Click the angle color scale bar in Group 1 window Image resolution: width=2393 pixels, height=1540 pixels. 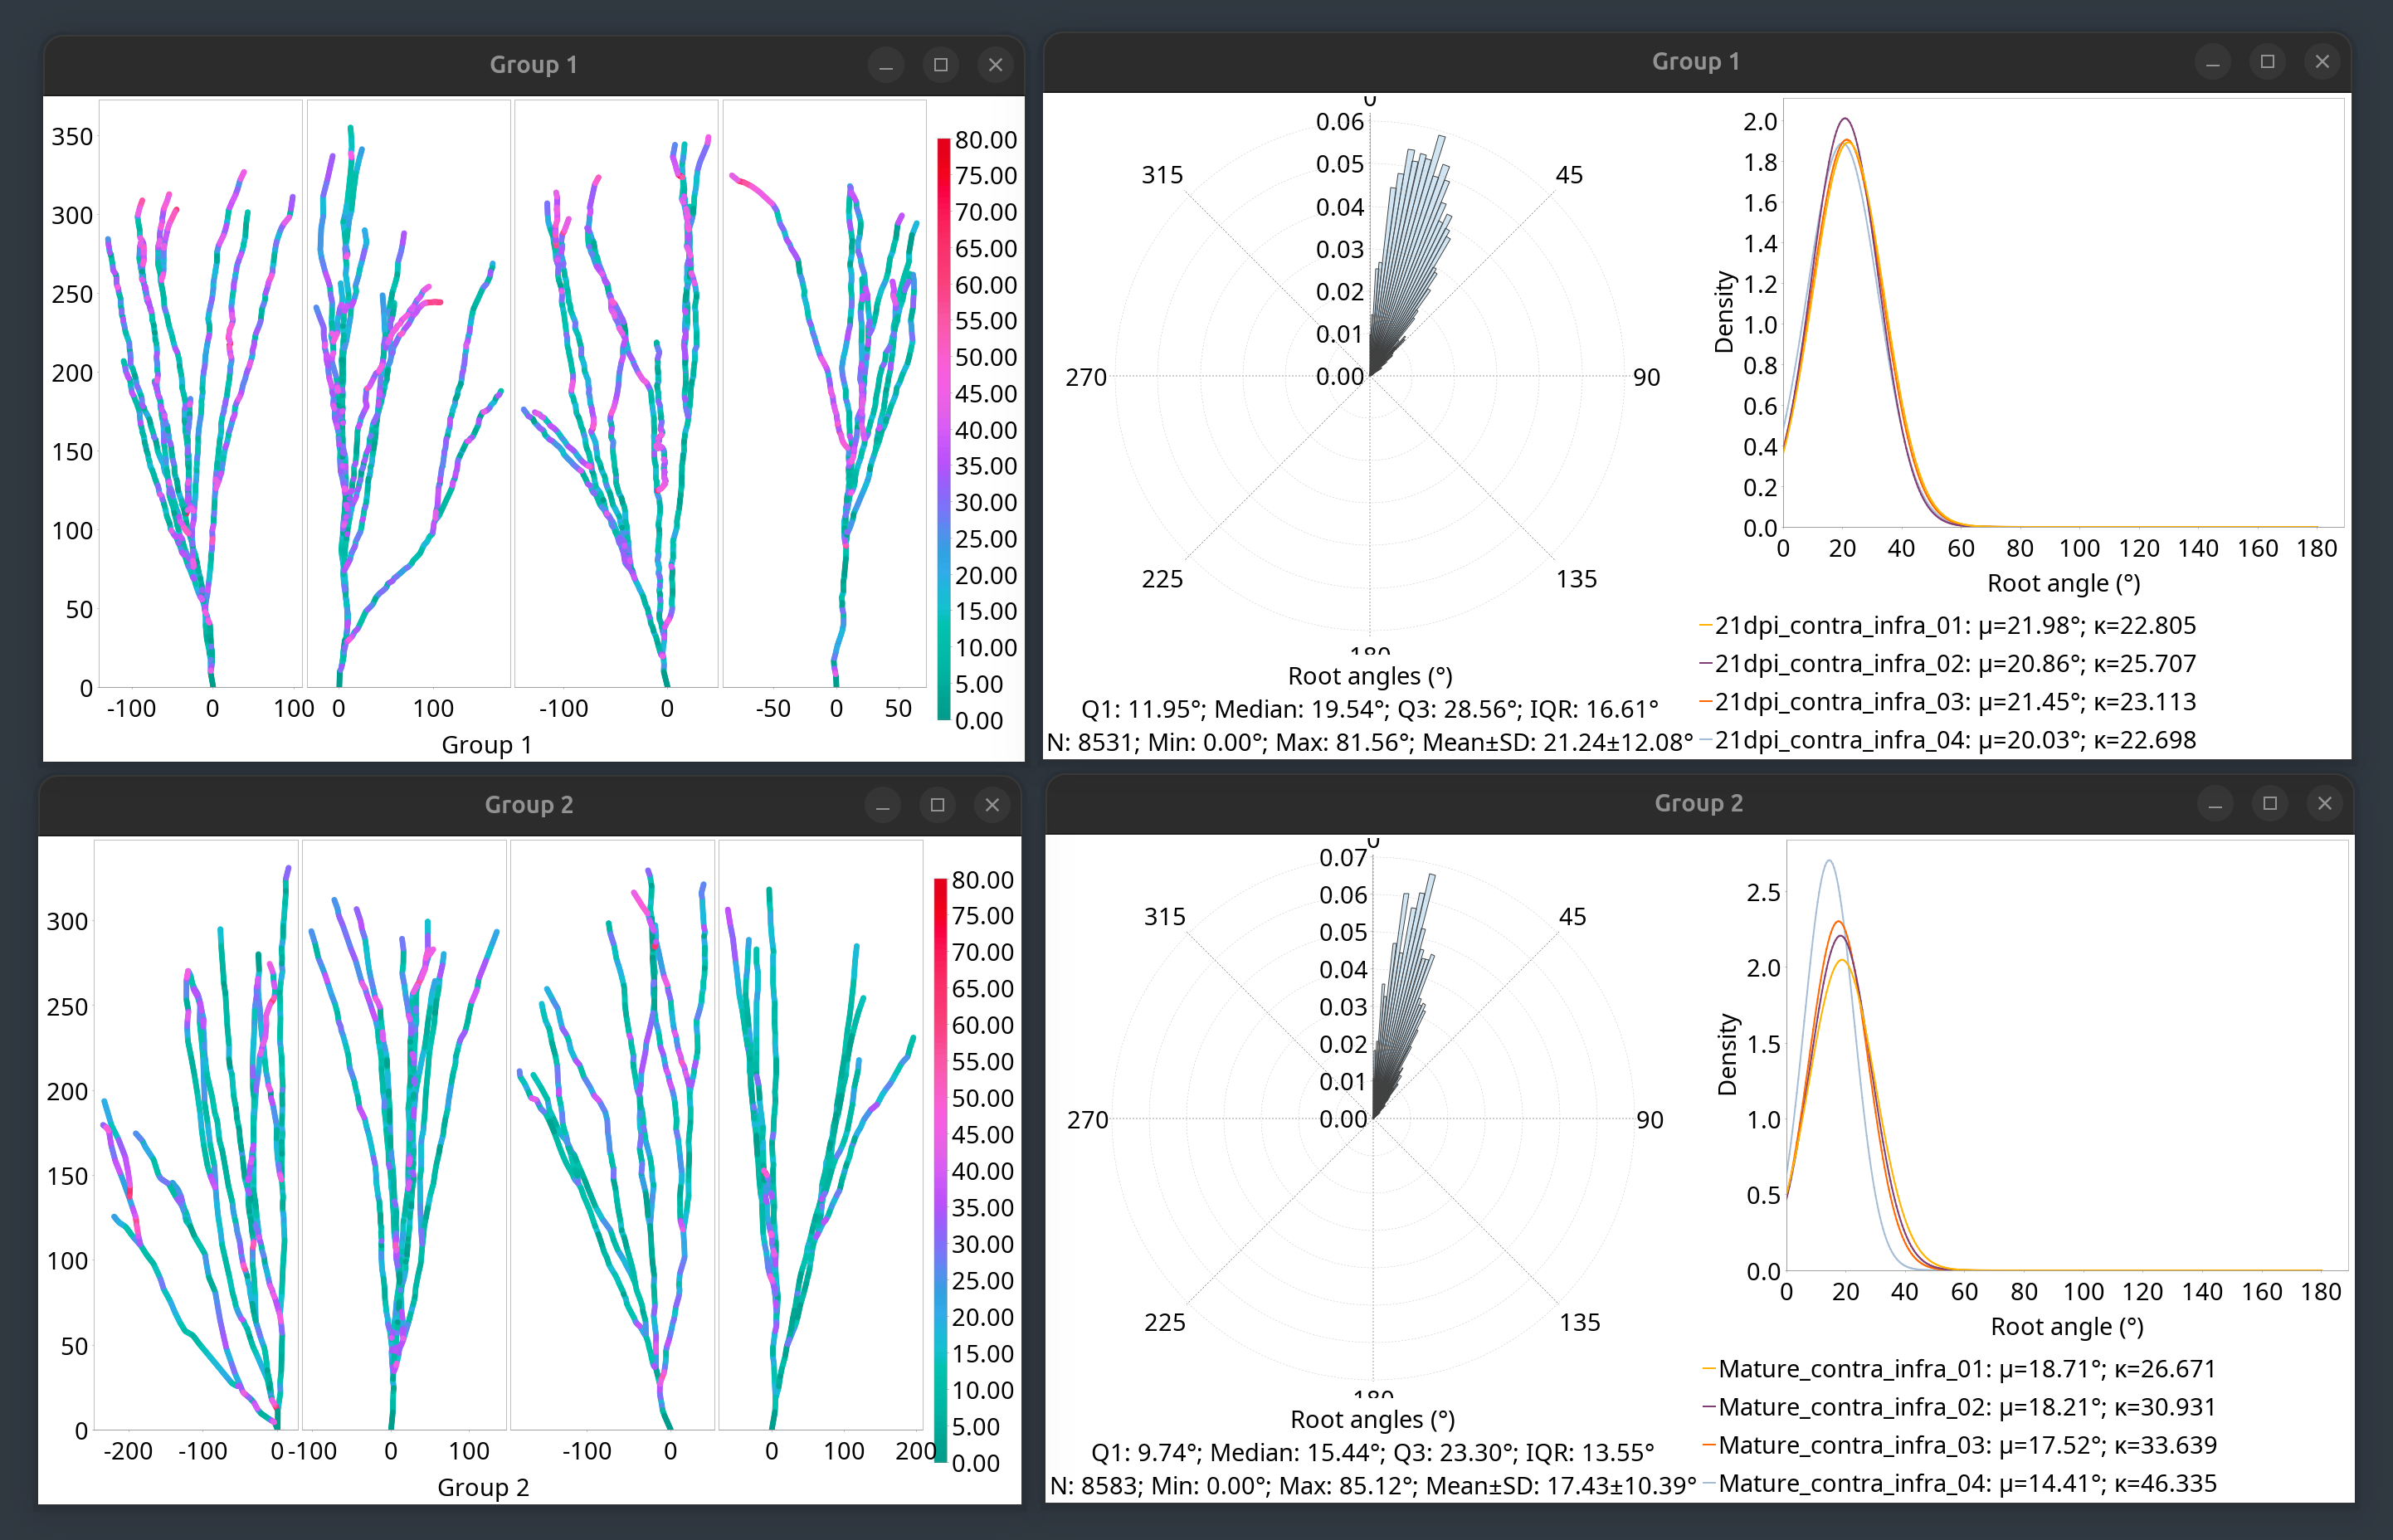943,429
